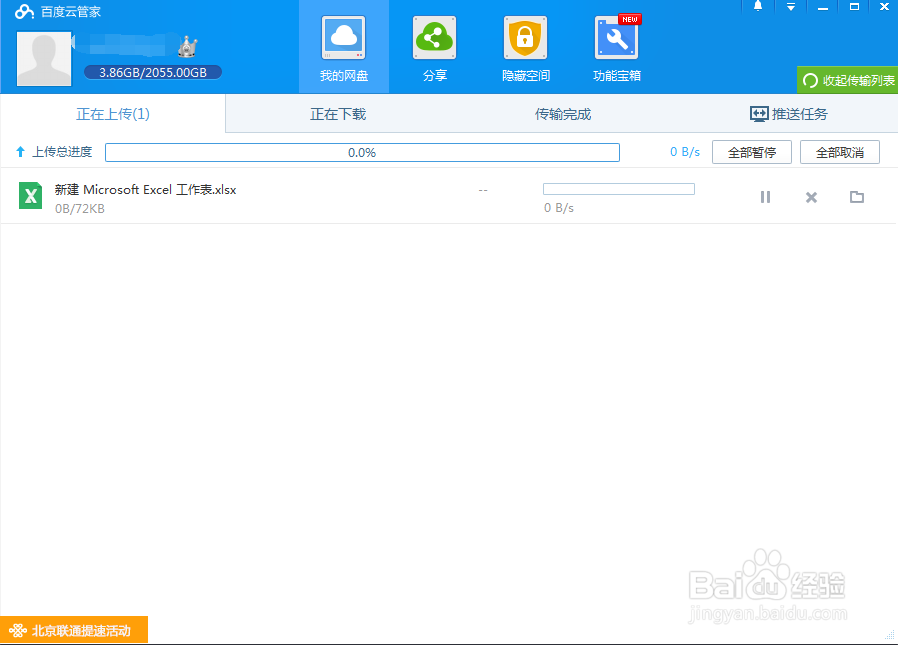This screenshot has width=898, height=645.
Task: Minimize the 百度云管家 window
Action: 822,7
